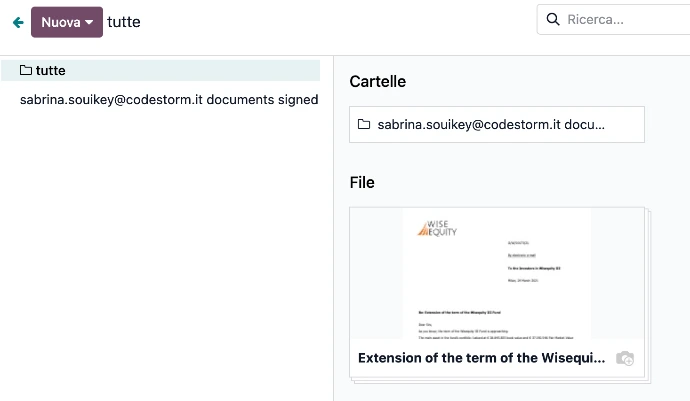Click the 'tutte' breadcrumb title

coord(124,22)
